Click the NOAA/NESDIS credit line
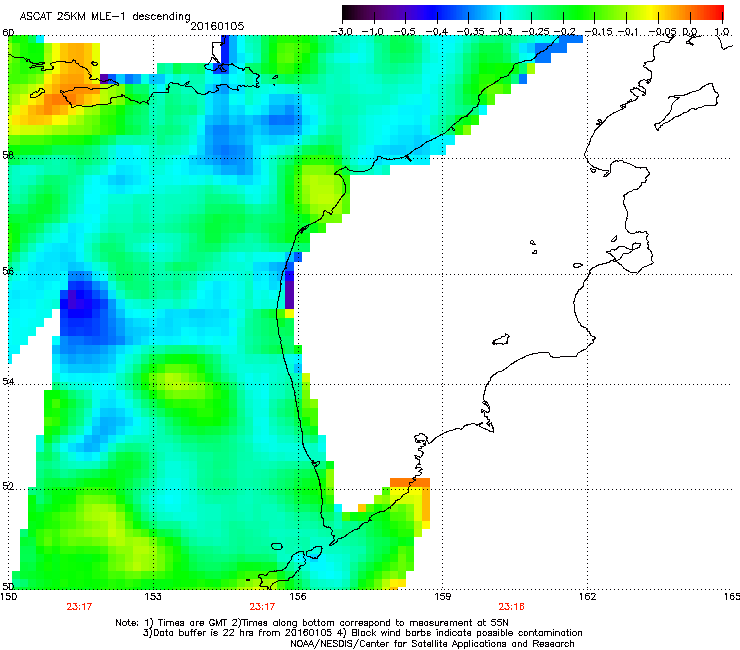 click(432, 644)
